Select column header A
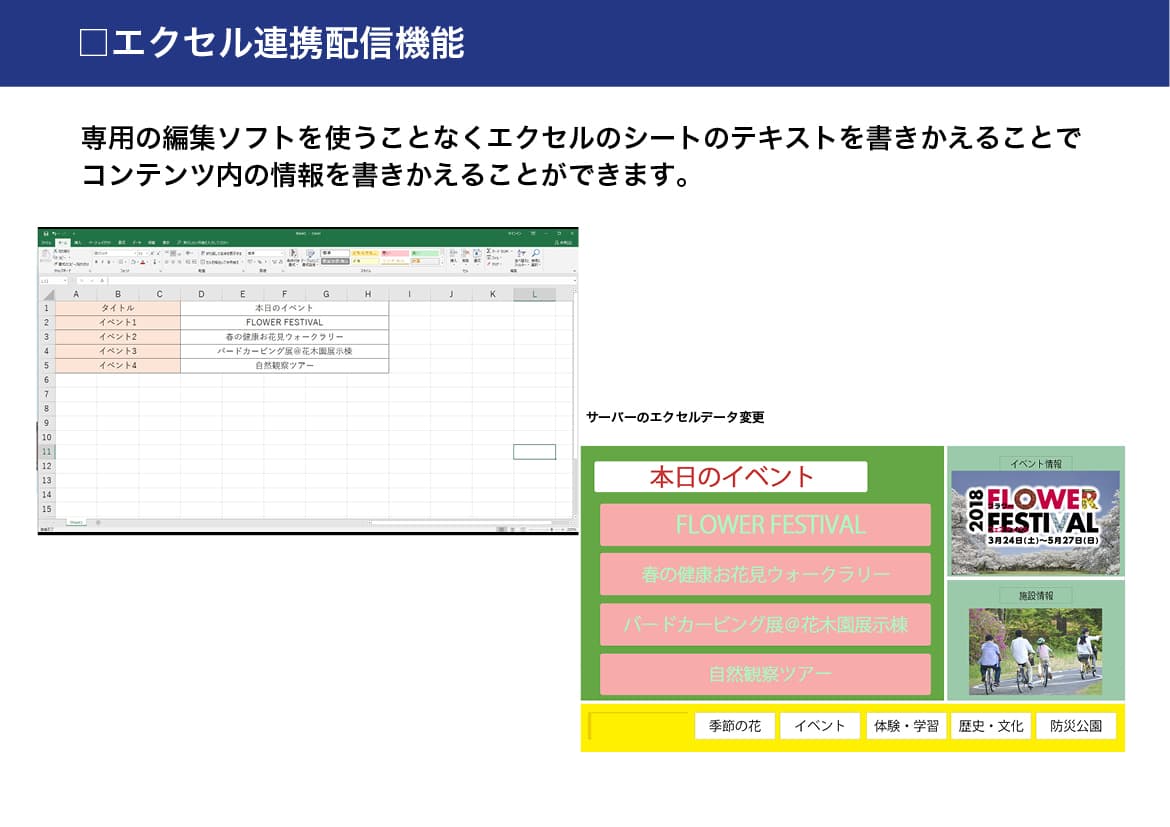The width and height of the screenshot is (1170, 827). click(x=76, y=294)
